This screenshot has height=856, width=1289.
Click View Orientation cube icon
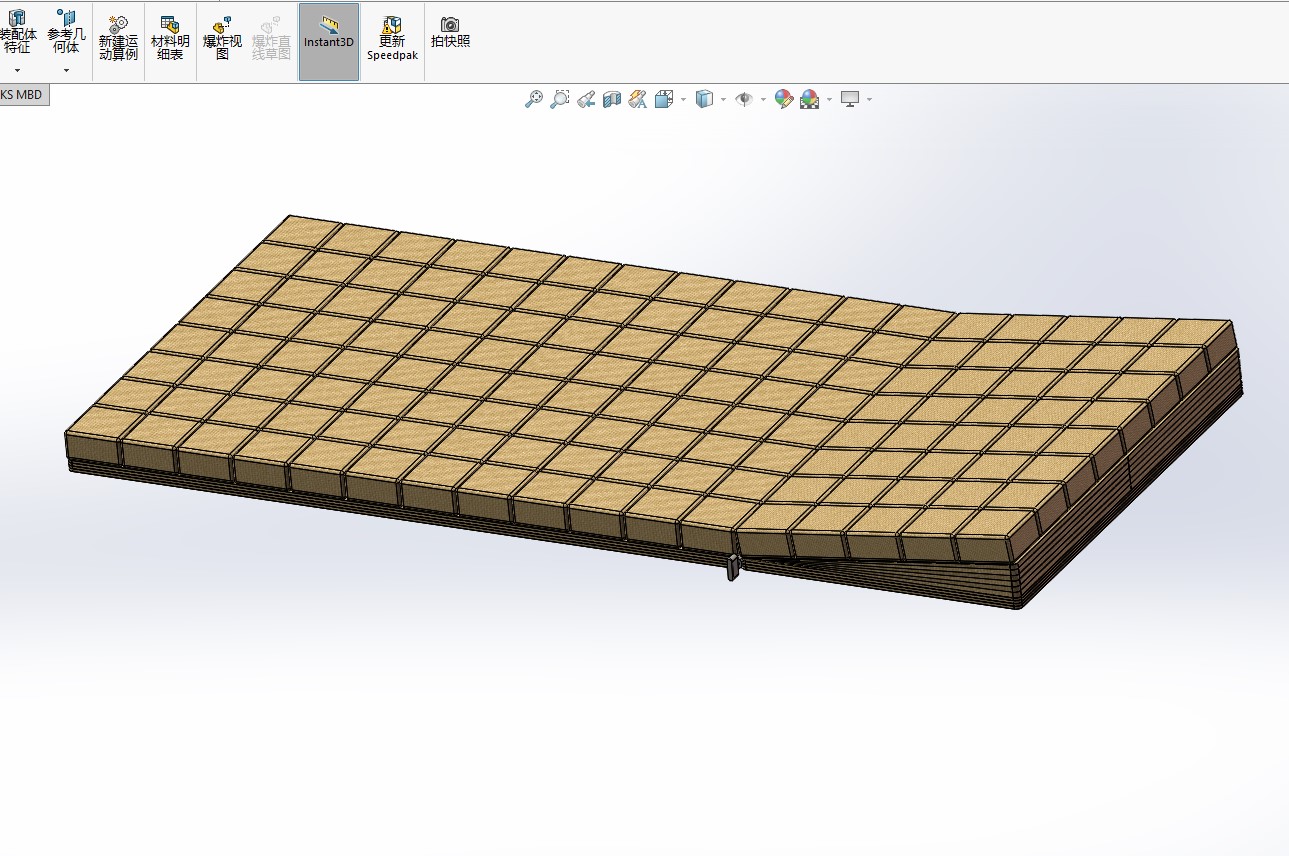664,99
